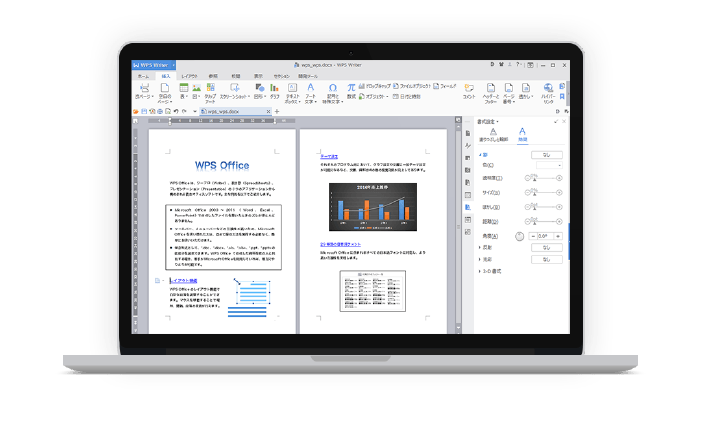Open the shapes (図形) icon
The image size is (701, 421).
pos(259,88)
